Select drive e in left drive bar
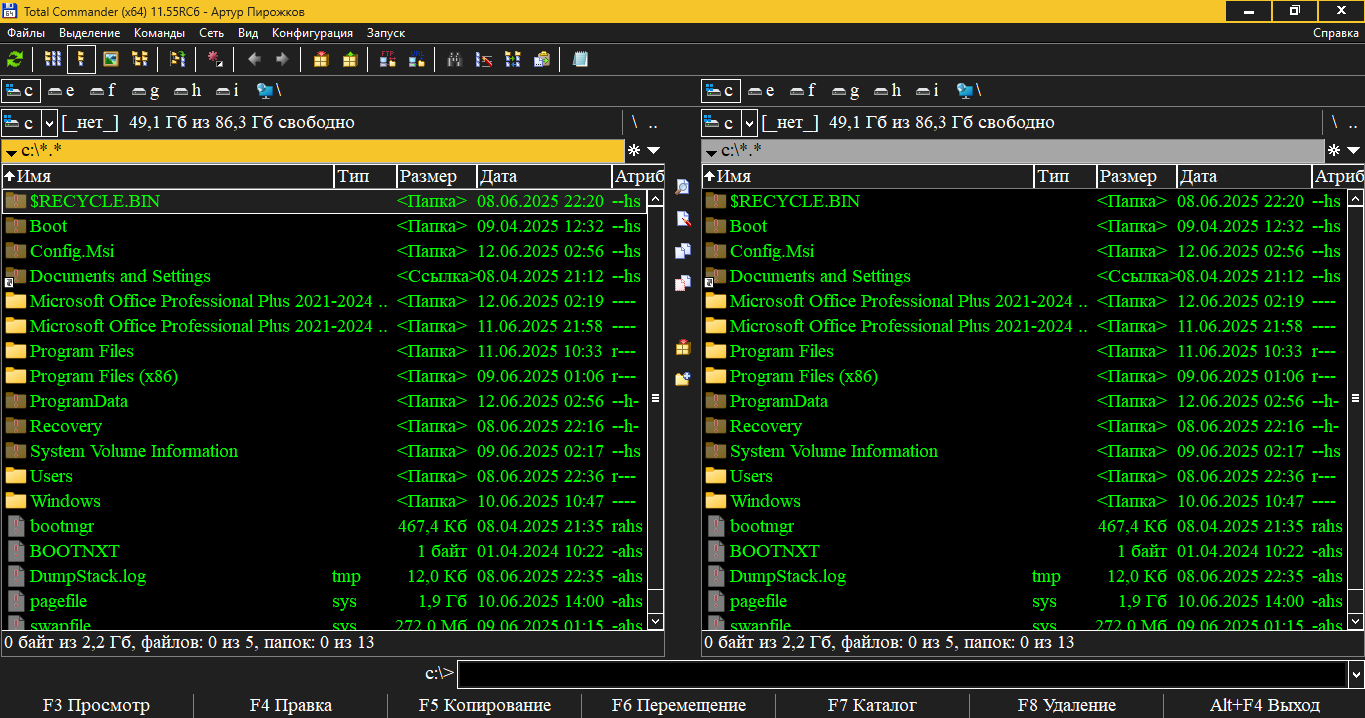Image resolution: width=1365 pixels, height=718 pixels. coord(62,91)
